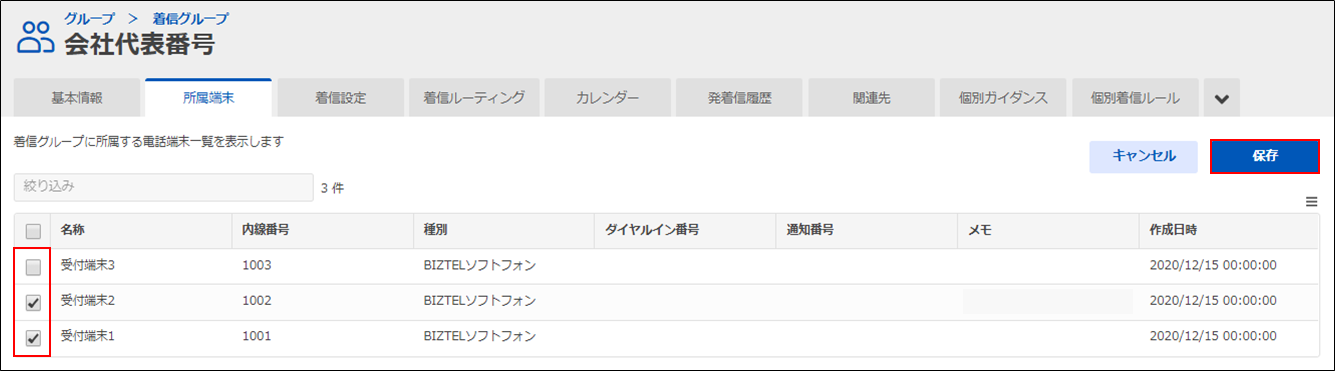This screenshot has height=371, width=1335.
Task: Switch to the 基本情報 tab
Action: [x=77, y=98]
